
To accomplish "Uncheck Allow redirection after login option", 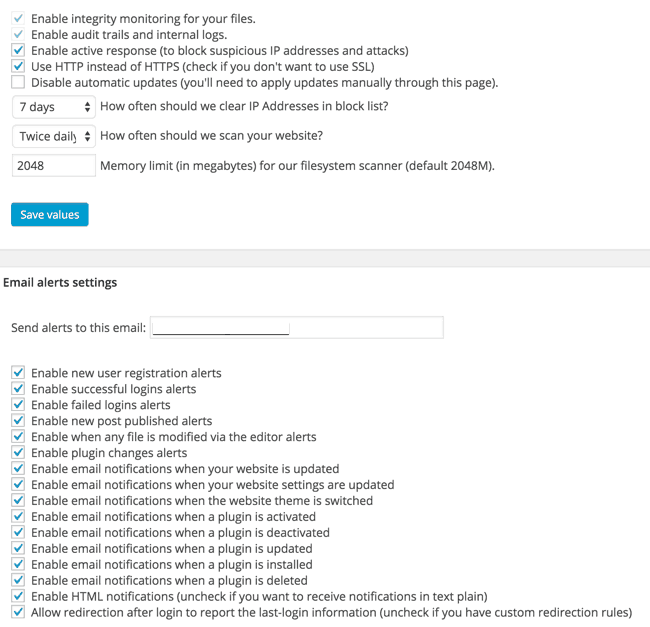I will coord(18,613).
